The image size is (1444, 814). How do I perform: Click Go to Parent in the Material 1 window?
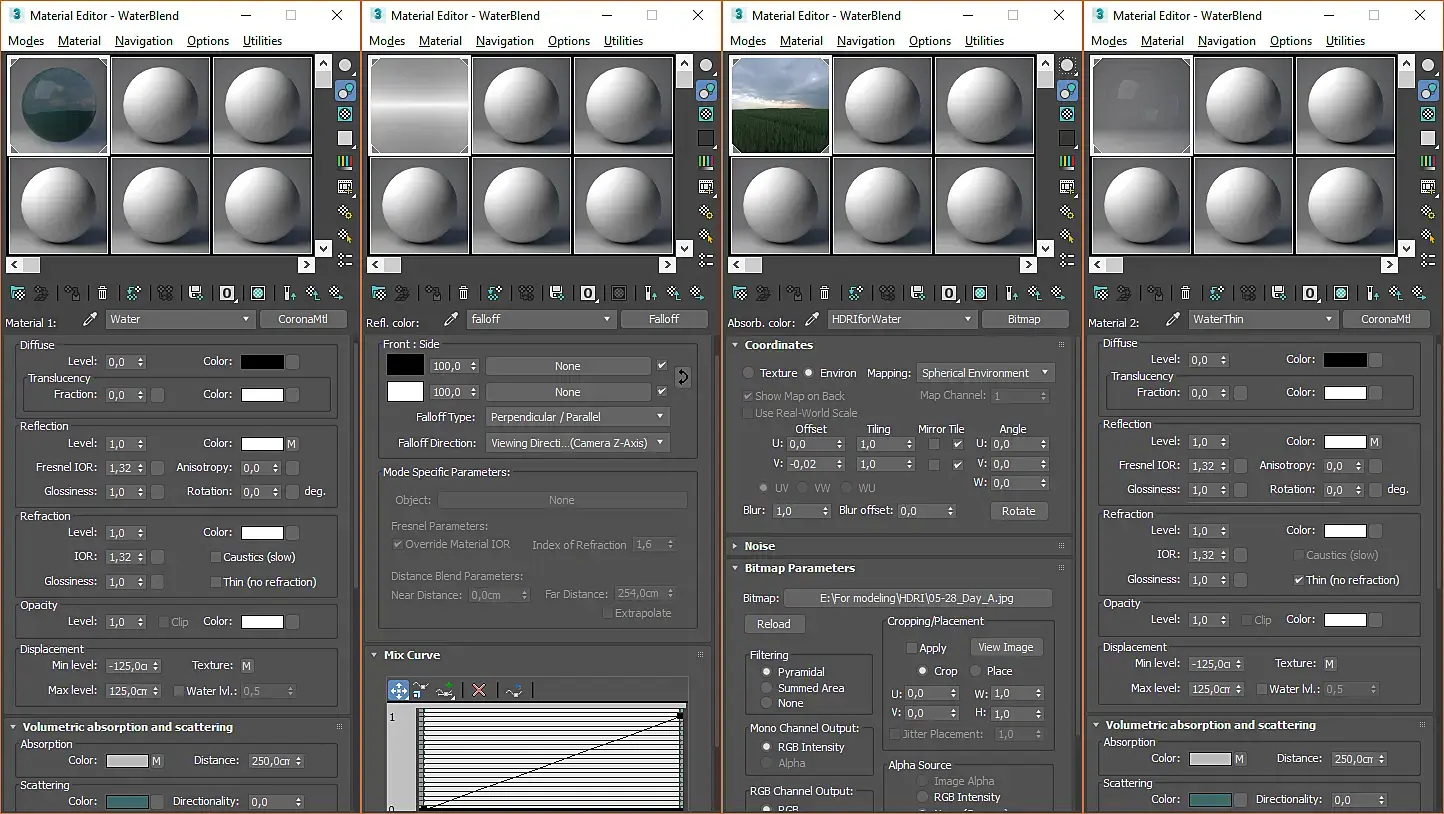pos(313,293)
